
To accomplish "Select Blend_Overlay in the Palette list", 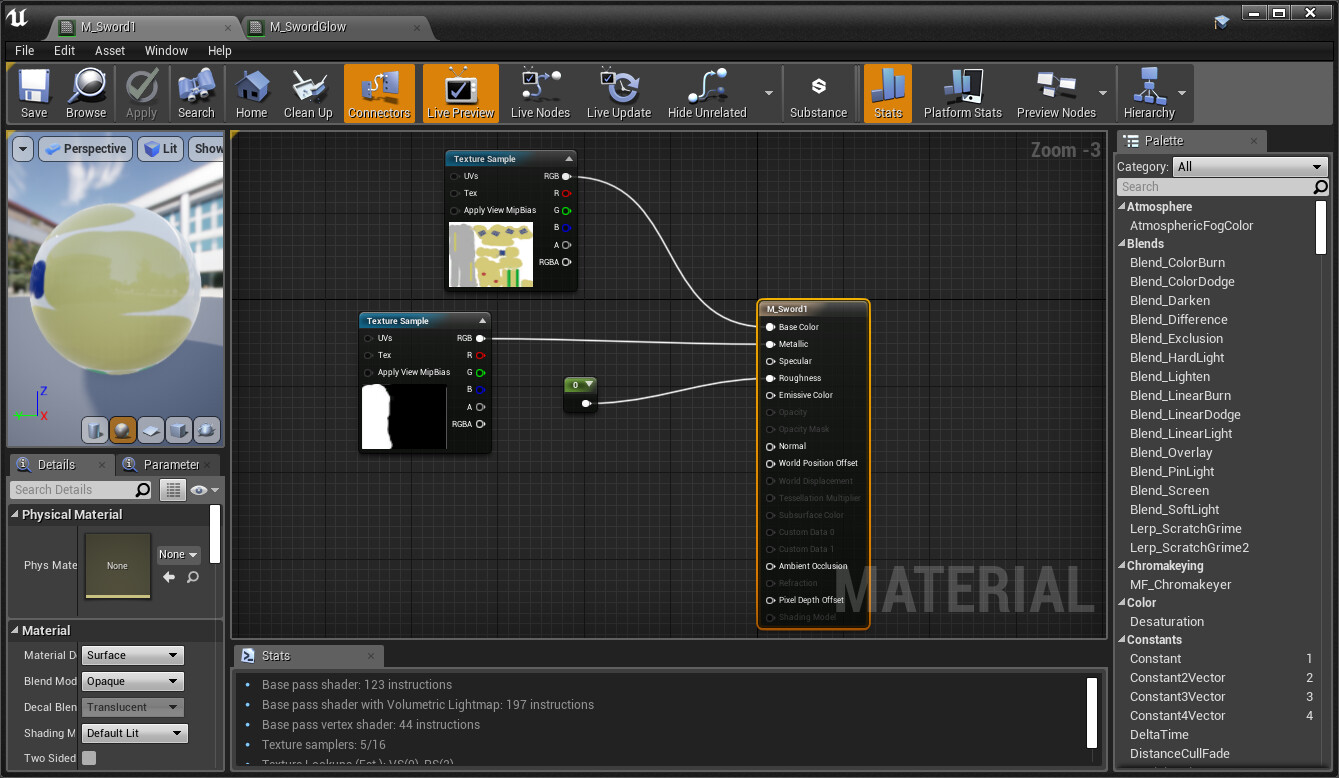I will [1170, 452].
